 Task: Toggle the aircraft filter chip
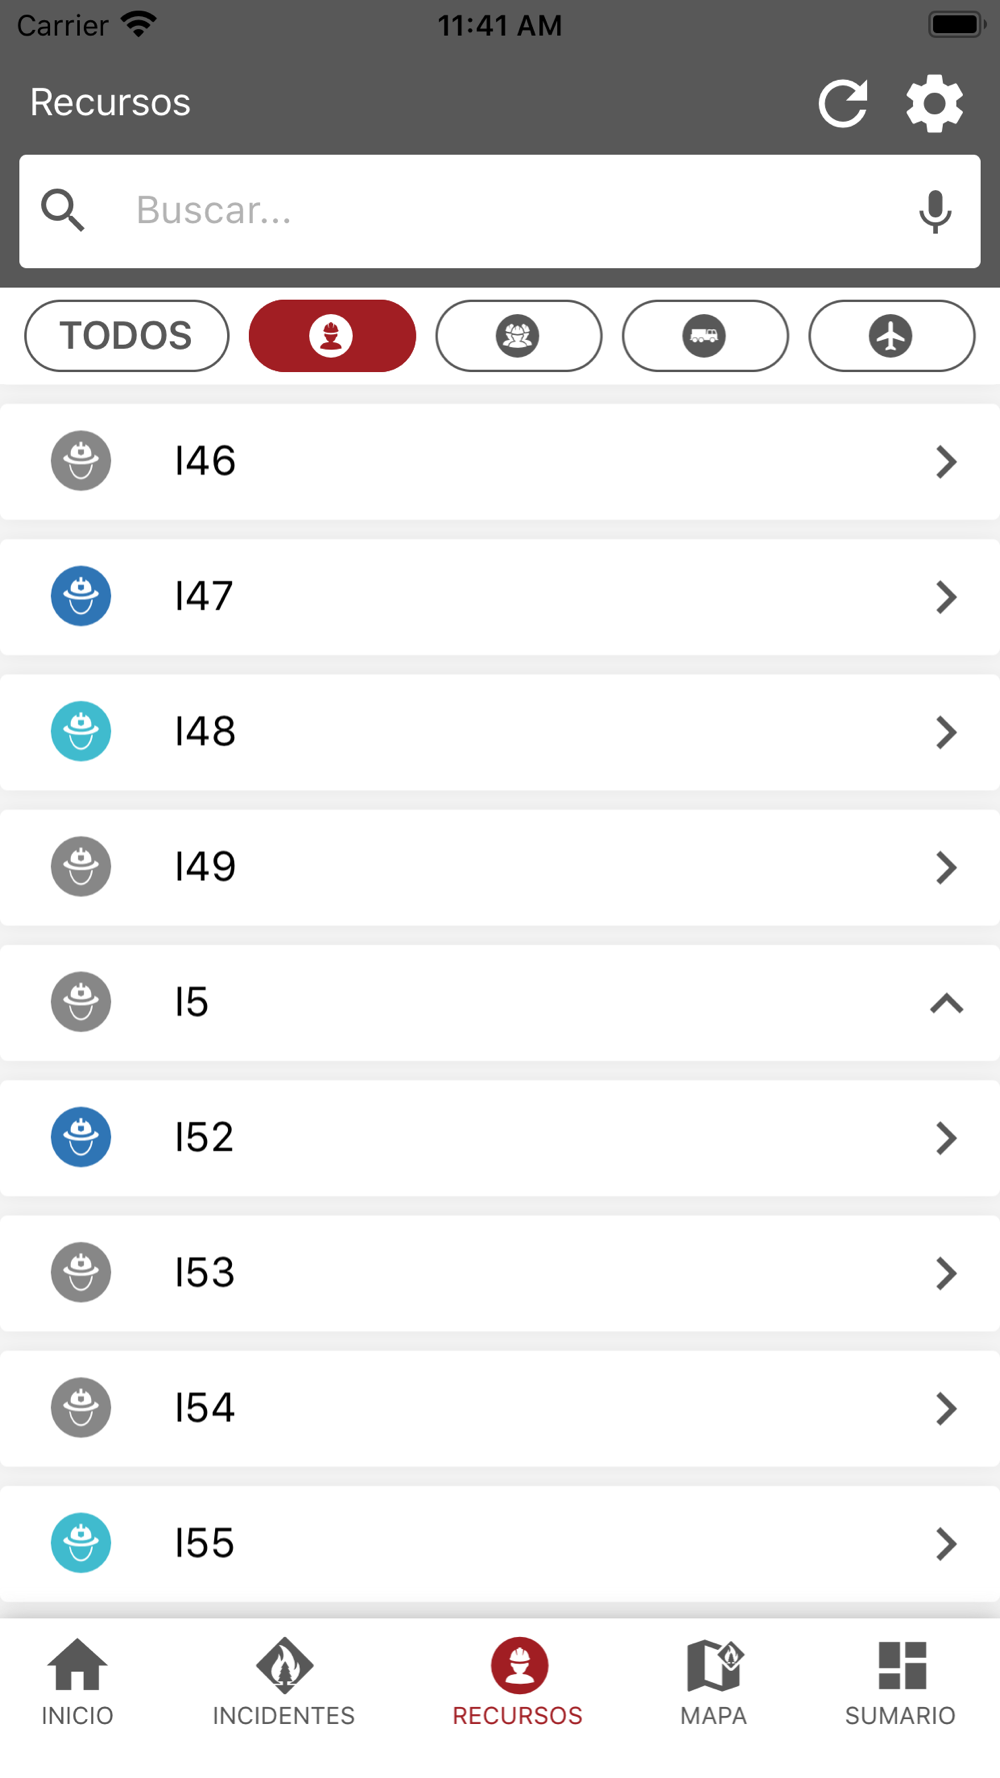point(891,336)
